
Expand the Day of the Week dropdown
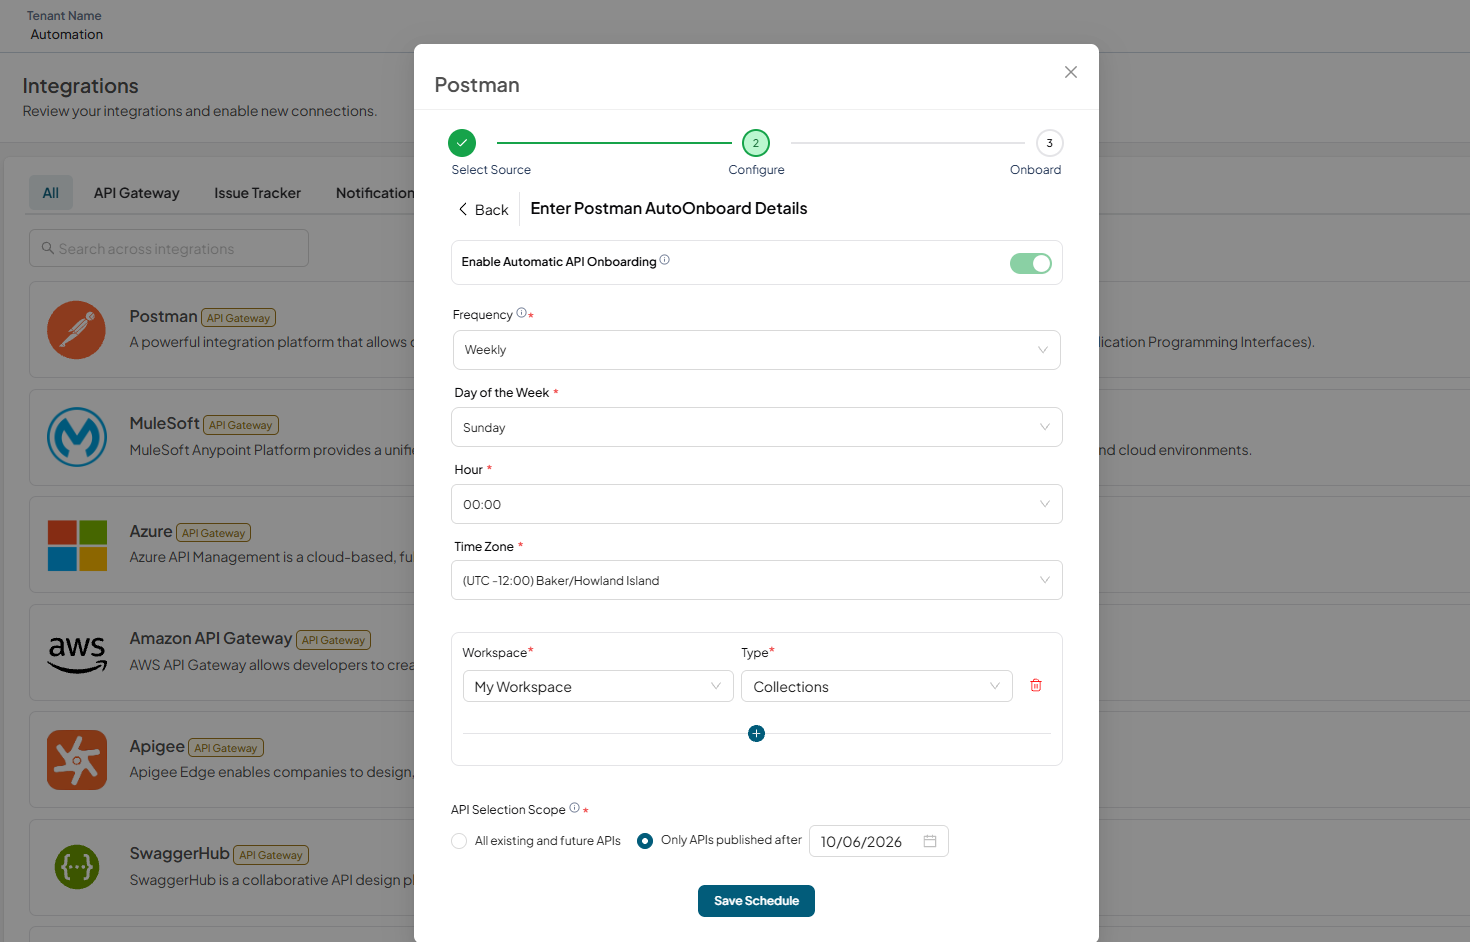(756, 427)
